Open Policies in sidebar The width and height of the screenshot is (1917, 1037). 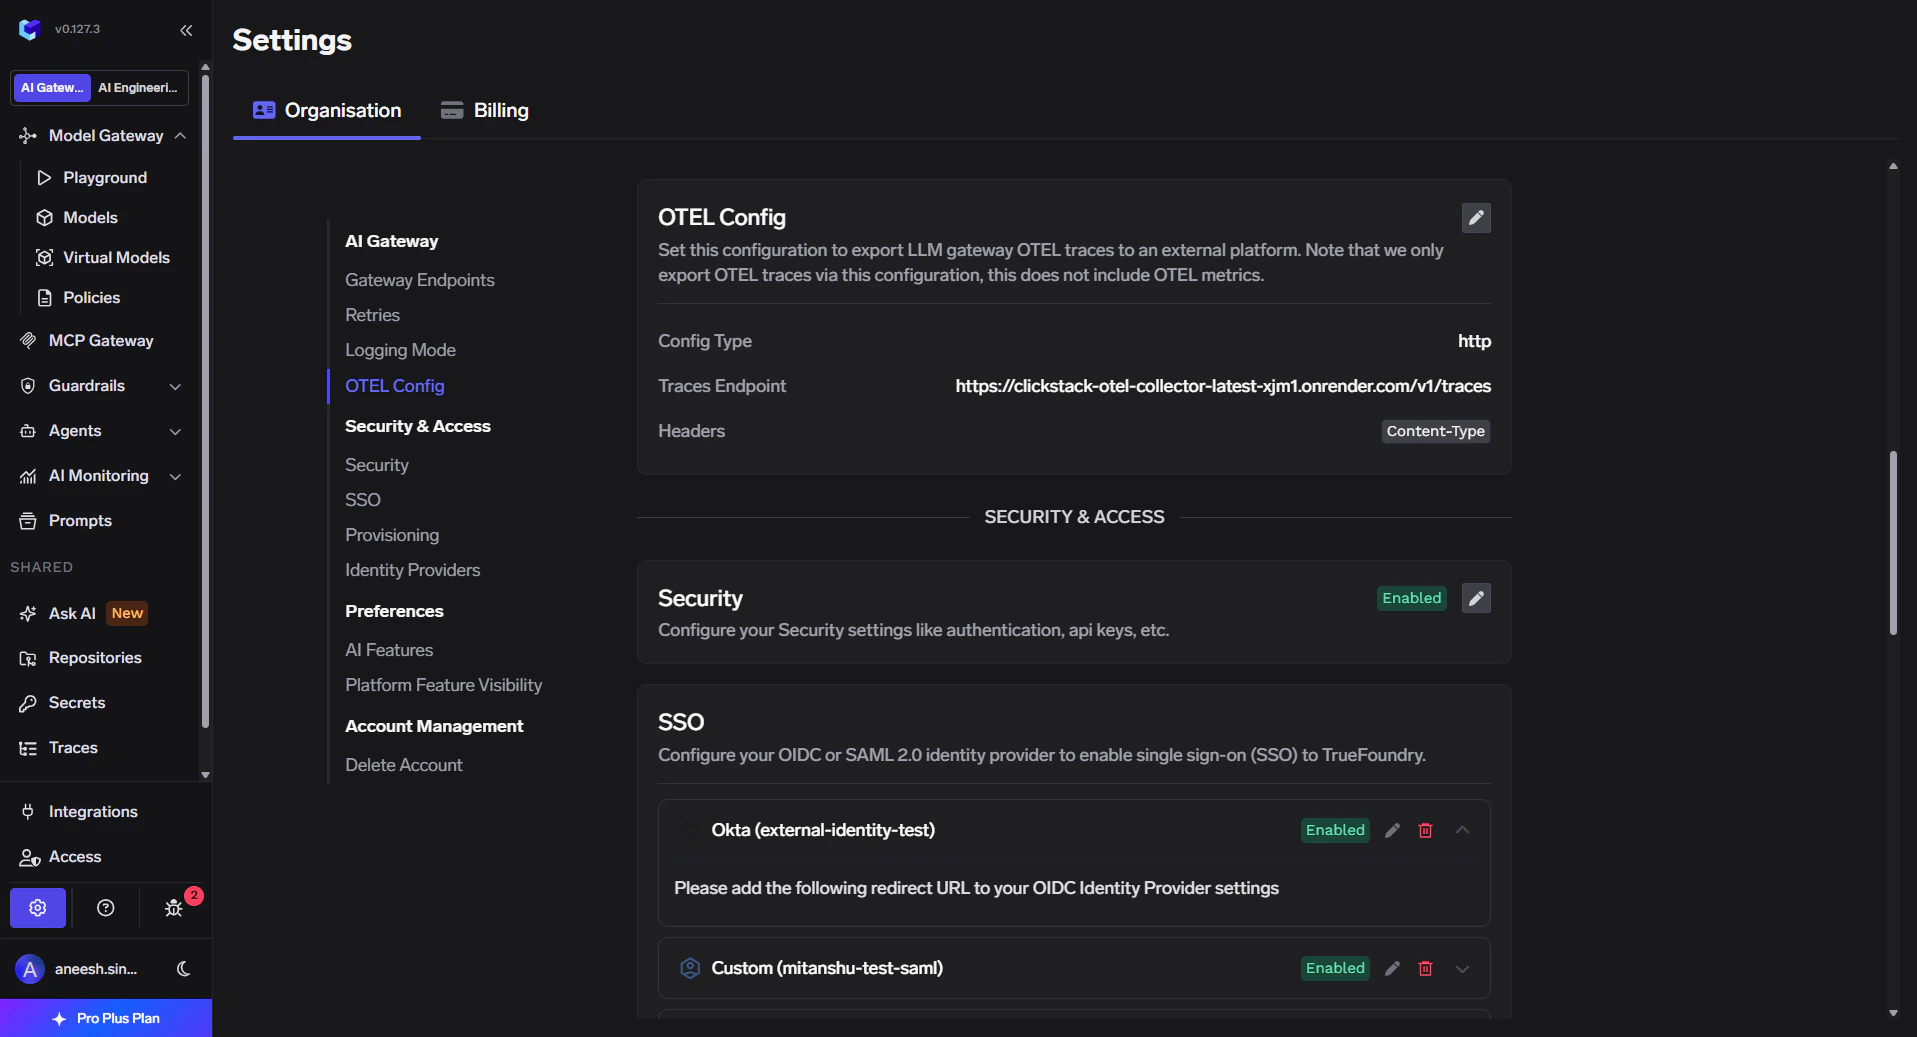click(91, 297)
